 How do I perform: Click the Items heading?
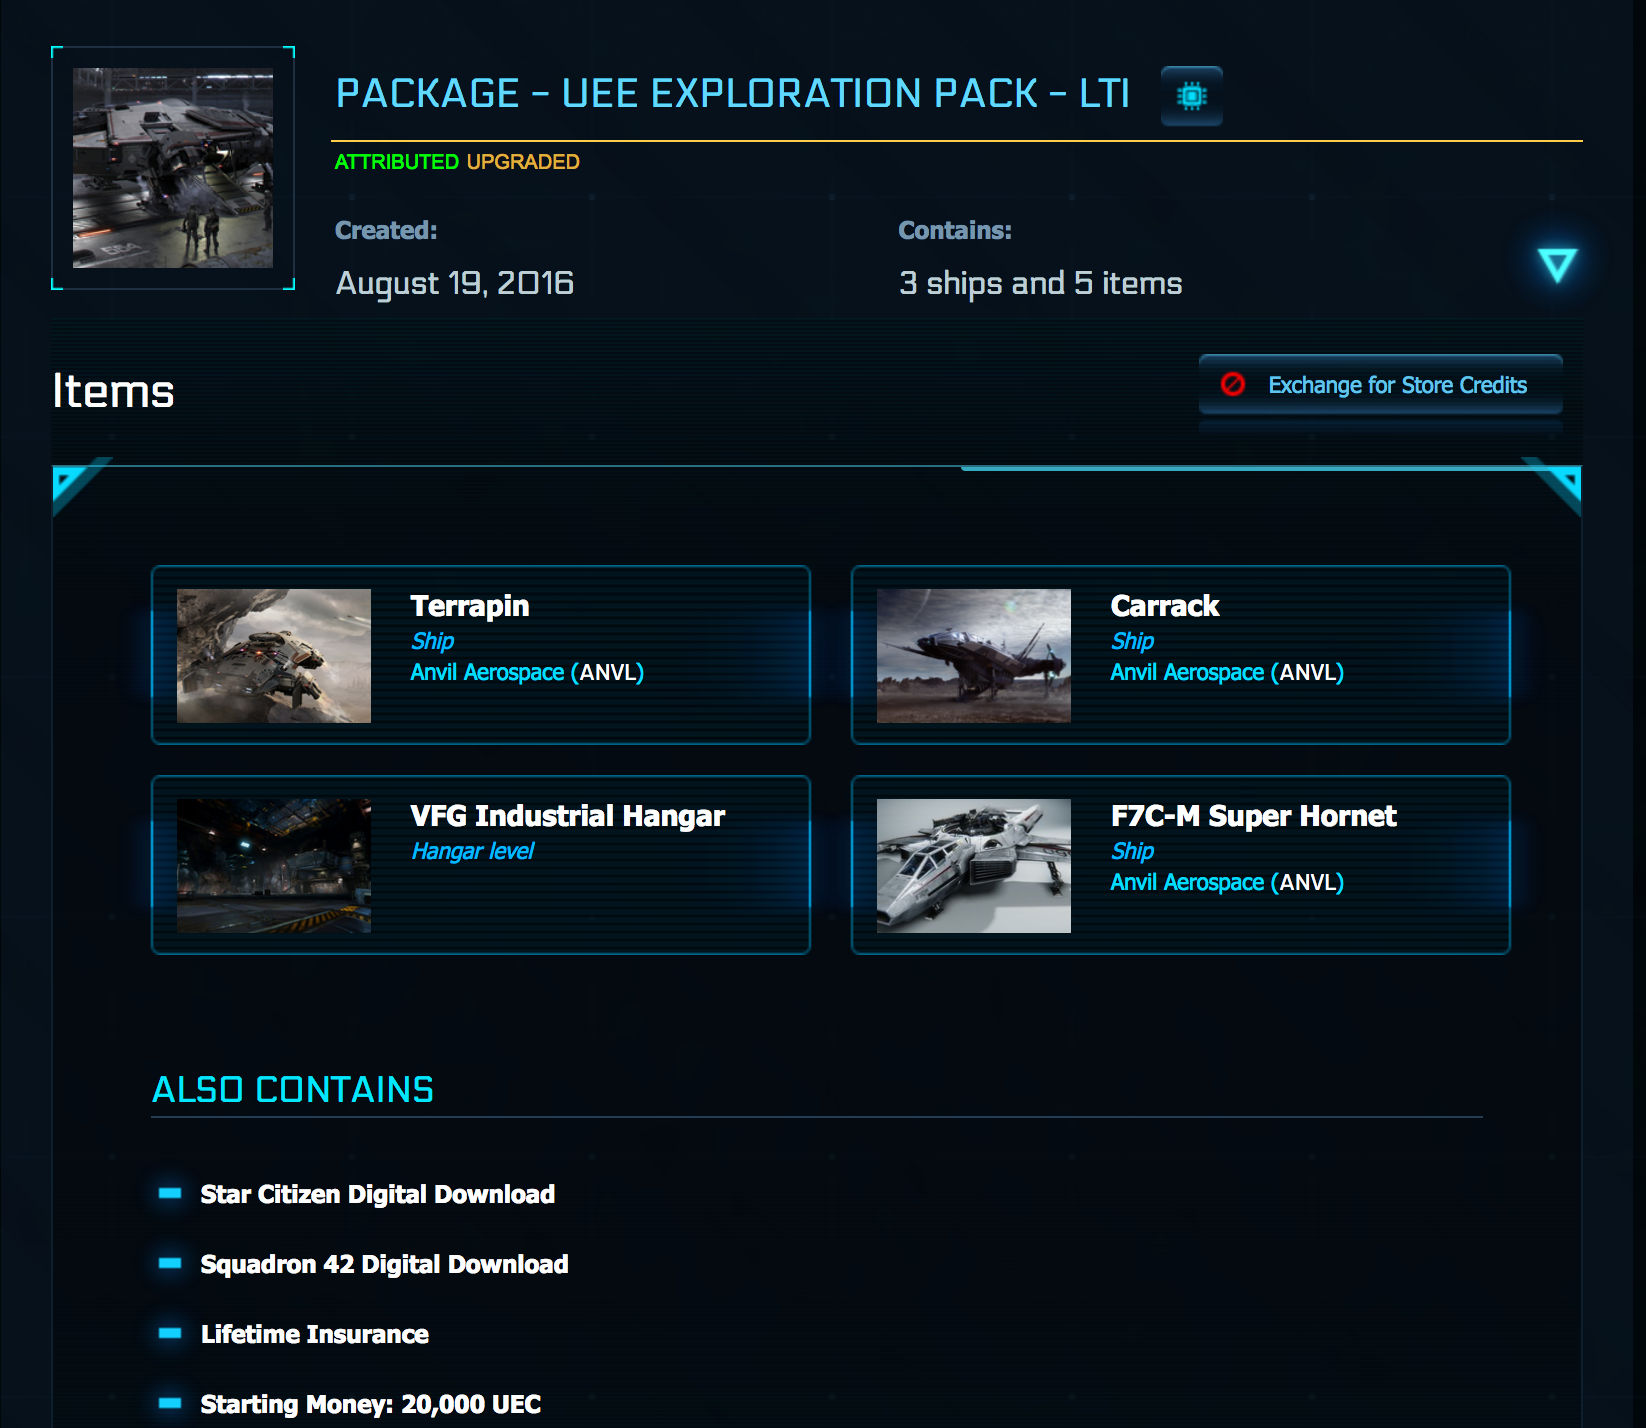click(x=114, y=391)
